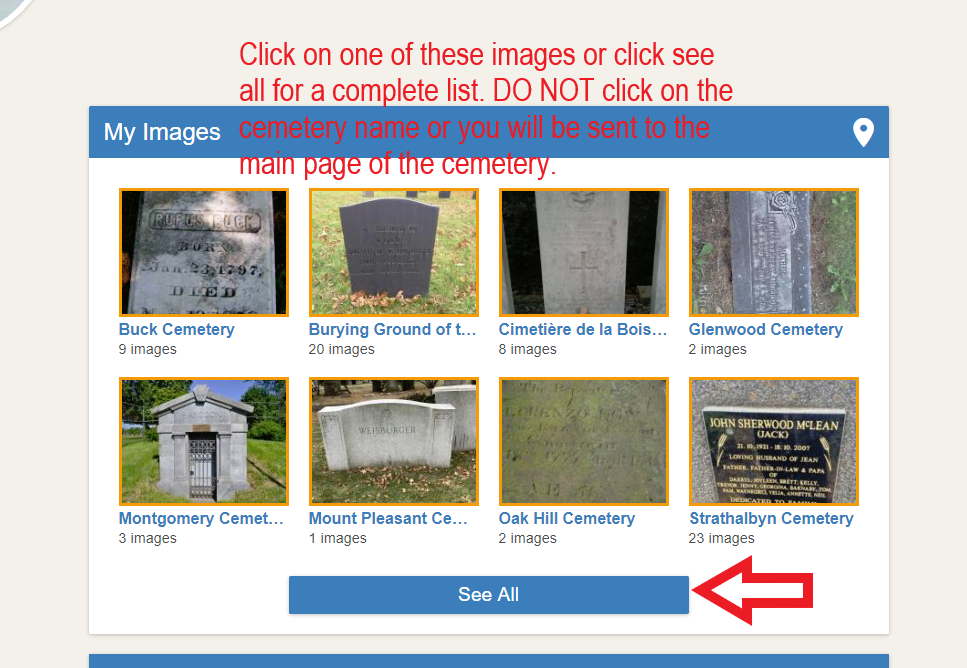Open the Burying Ground gravestone thumbnail
Screen dimensions: 967x668
(x=393, y=252)
